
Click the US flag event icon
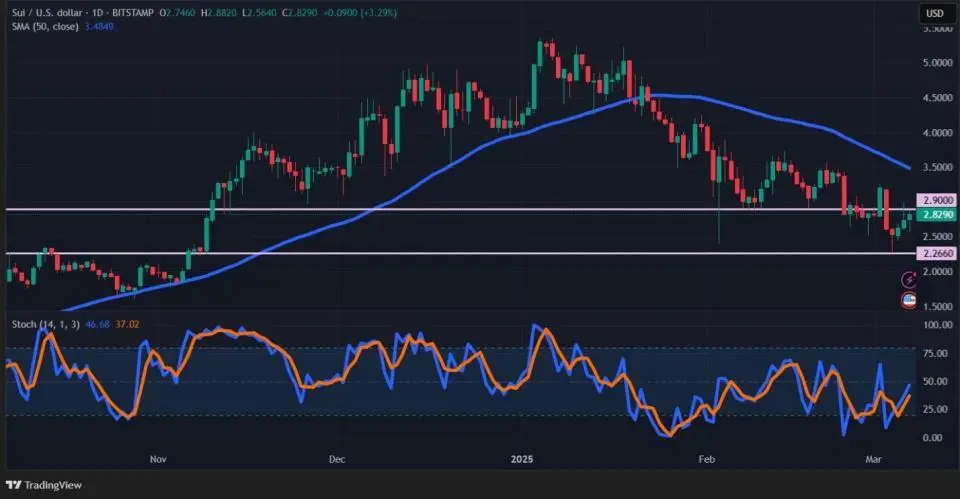[x=909, y=299]
